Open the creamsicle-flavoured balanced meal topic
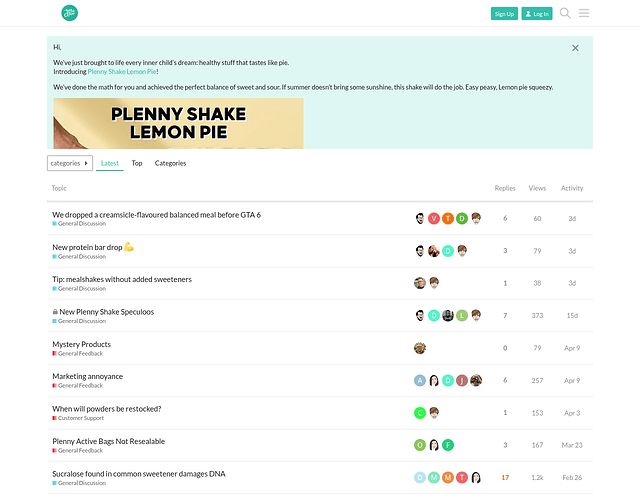Viewport: 640px width, 500px height. [x=156, y=215]
